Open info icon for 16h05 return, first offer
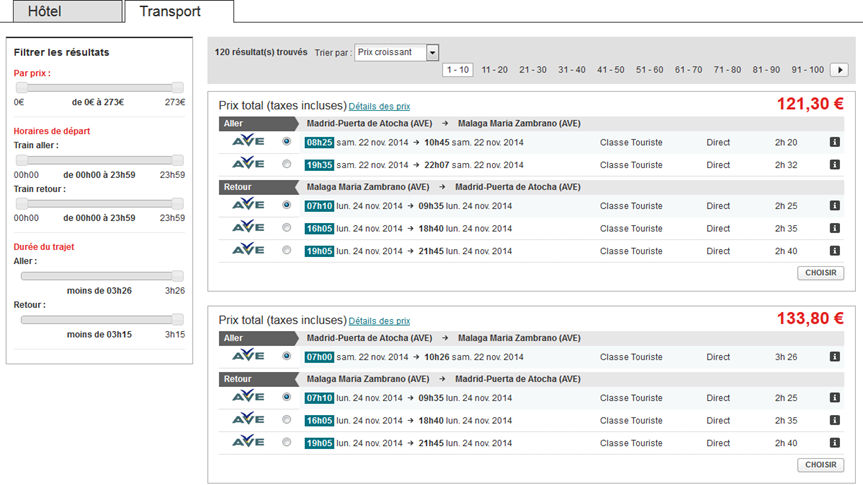Screen dimensions: 863x485 pyautogui.click(x=834, y=228)
